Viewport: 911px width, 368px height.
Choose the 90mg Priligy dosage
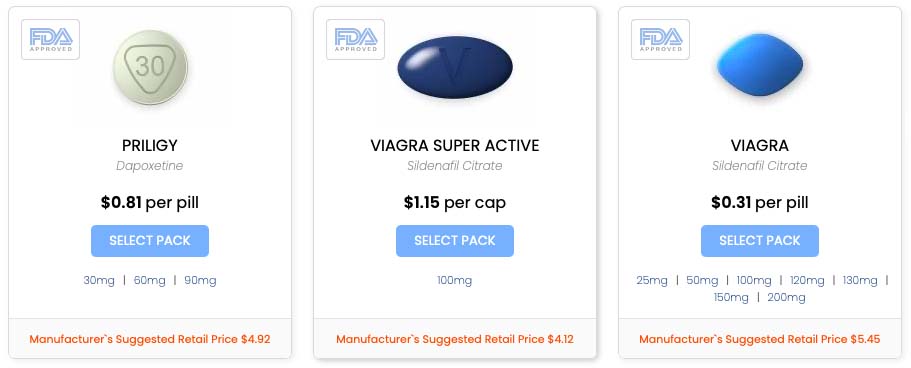coord(200,281)
